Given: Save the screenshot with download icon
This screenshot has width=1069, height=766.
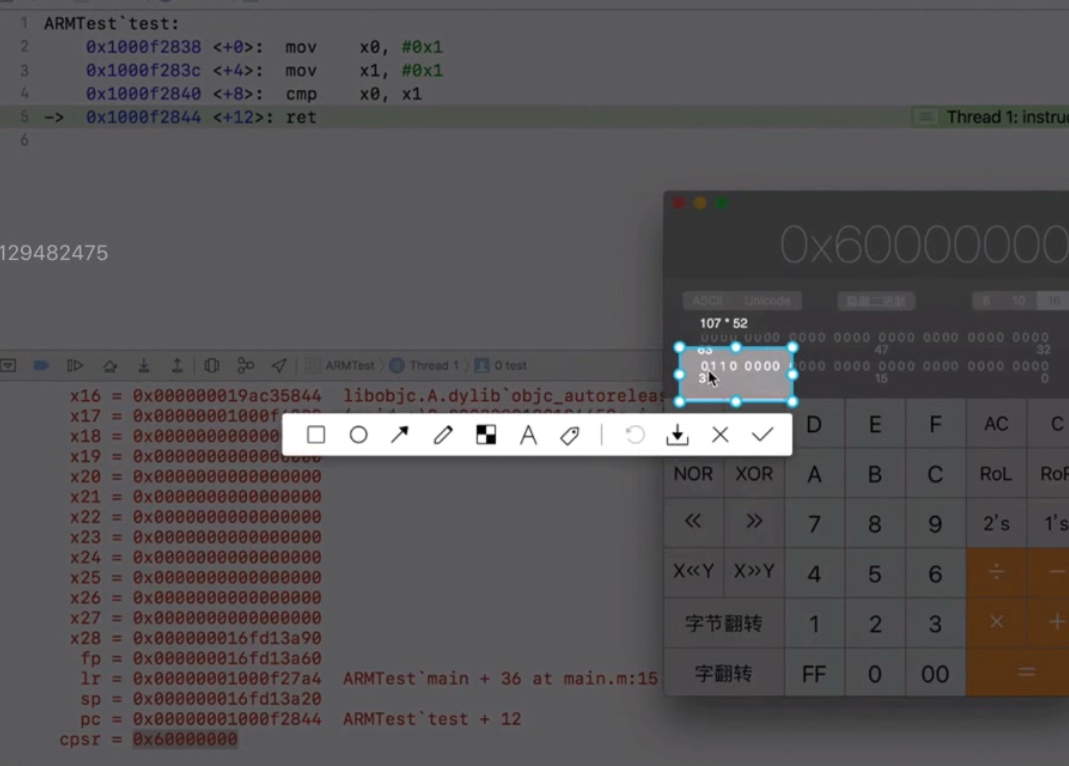Looking at the screenshot, I should (x=677, y=435).
